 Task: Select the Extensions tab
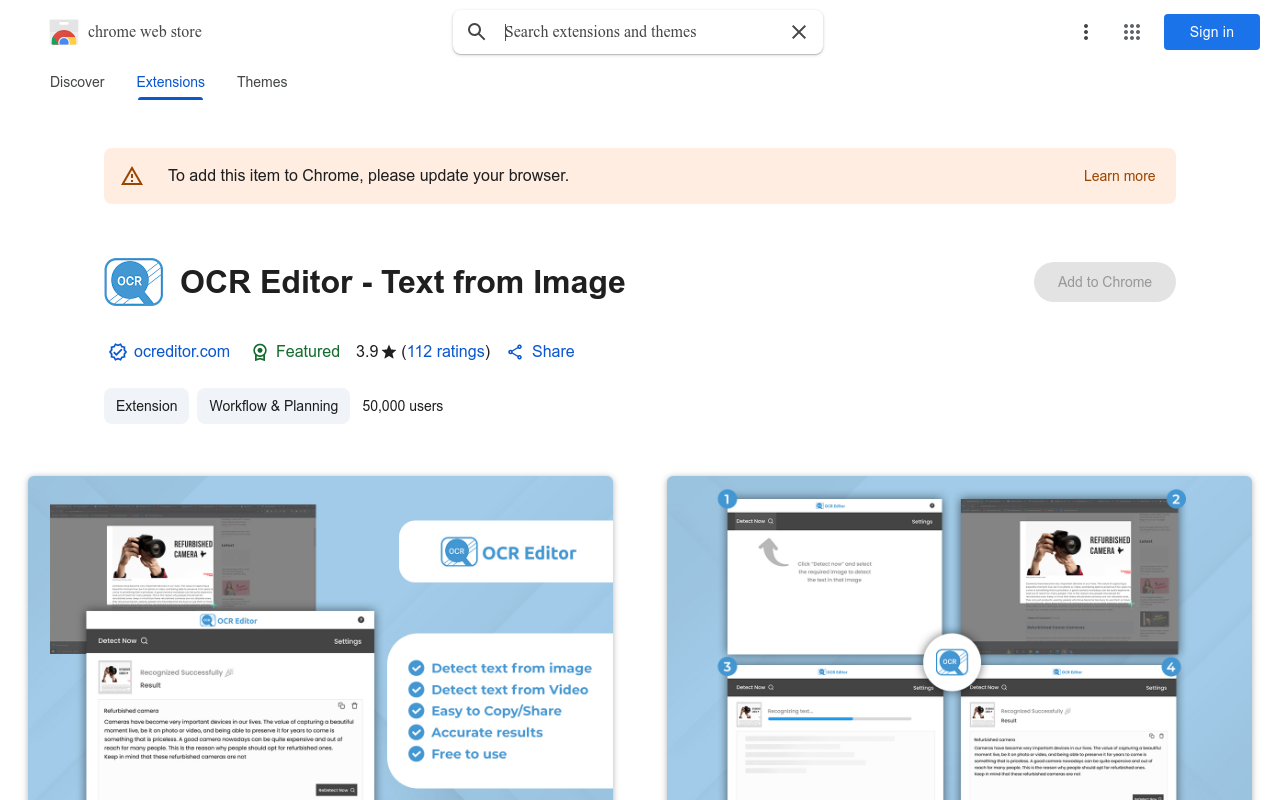[x=171, y=82]
